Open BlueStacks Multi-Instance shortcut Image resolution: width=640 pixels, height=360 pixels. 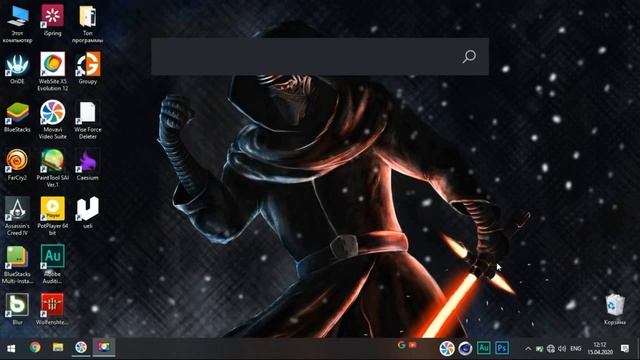17,264
